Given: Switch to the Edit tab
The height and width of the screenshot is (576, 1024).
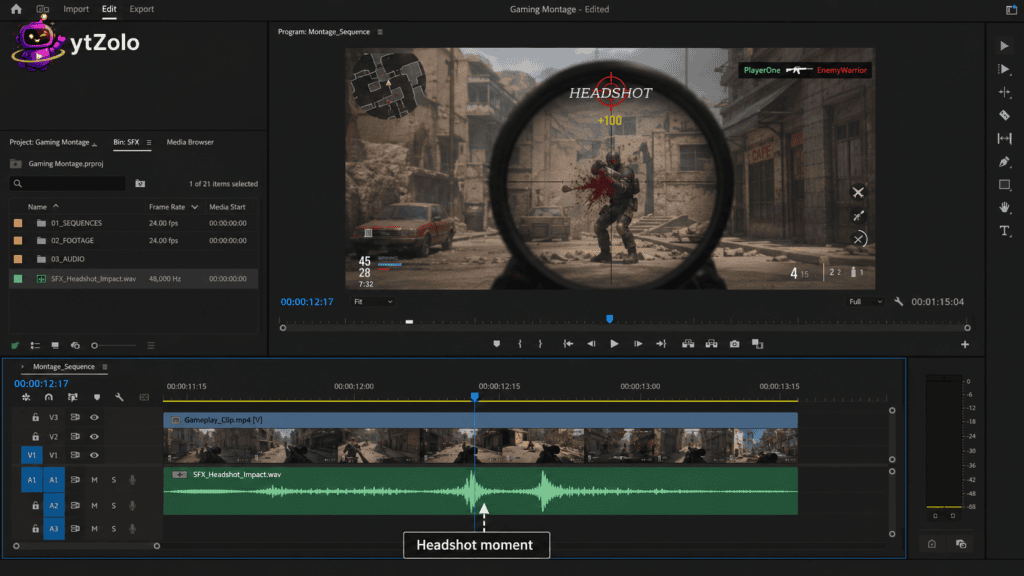Looking at the screenshot, I should [109, 9].
